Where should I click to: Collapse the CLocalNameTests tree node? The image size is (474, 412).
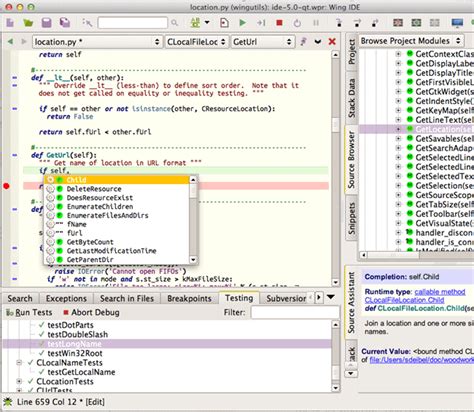(19, 363)
